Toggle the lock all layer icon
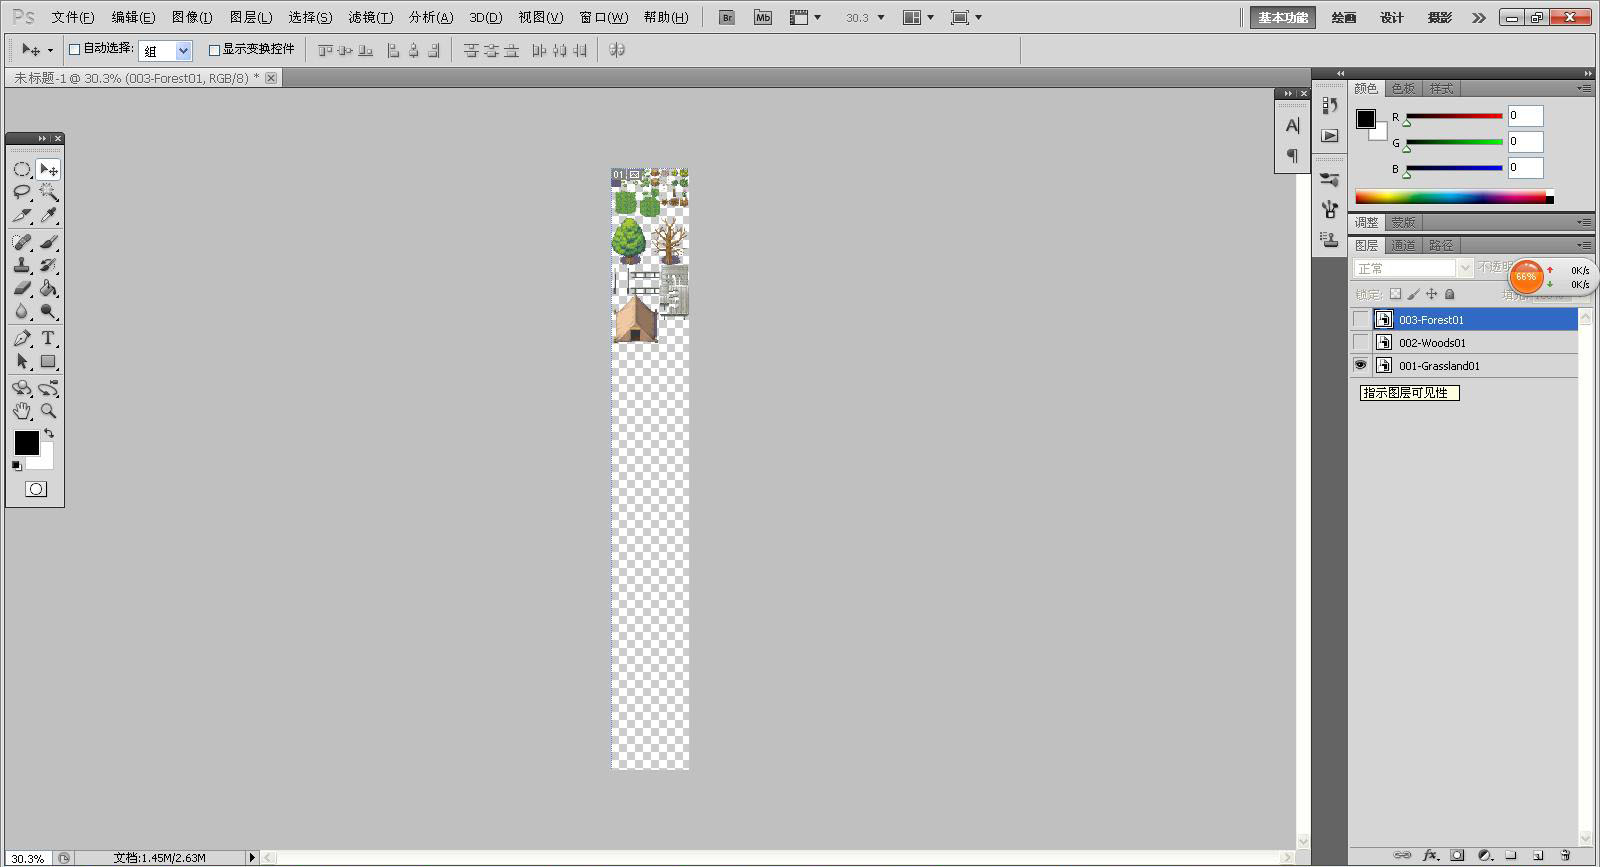Viewport: 1600px width, 867px height. coord(1450,294)
